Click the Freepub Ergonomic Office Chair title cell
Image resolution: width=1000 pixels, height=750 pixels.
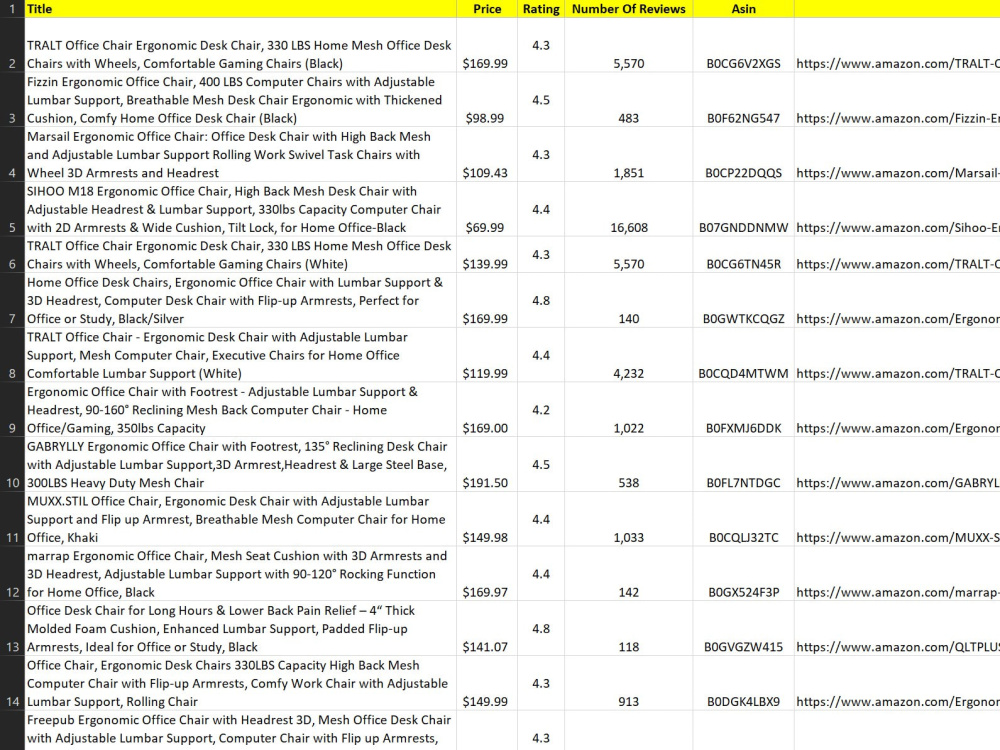tap(240, 730)
